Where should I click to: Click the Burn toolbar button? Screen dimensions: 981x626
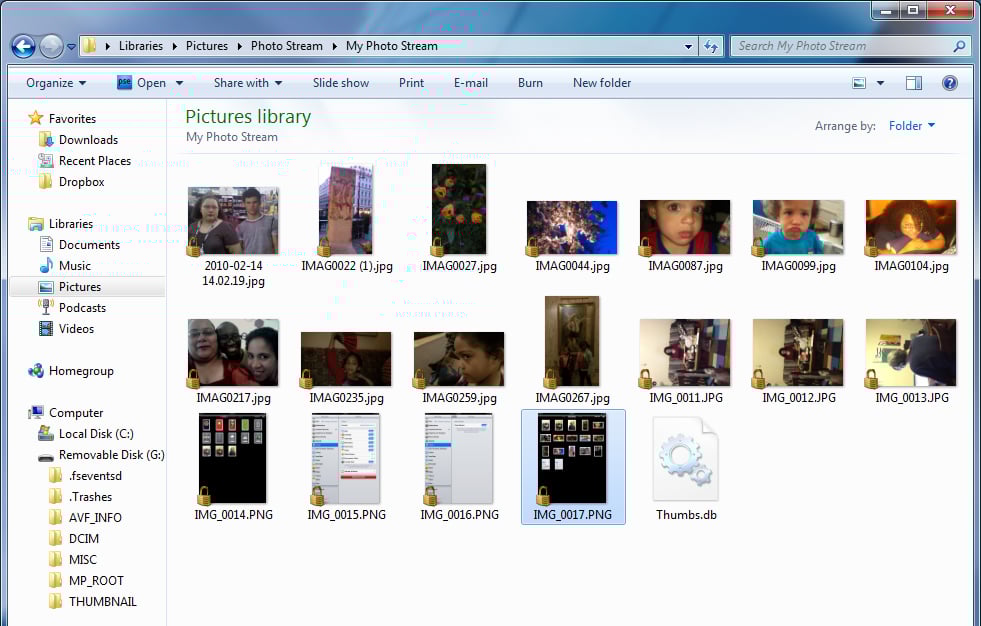click(530, 83)
